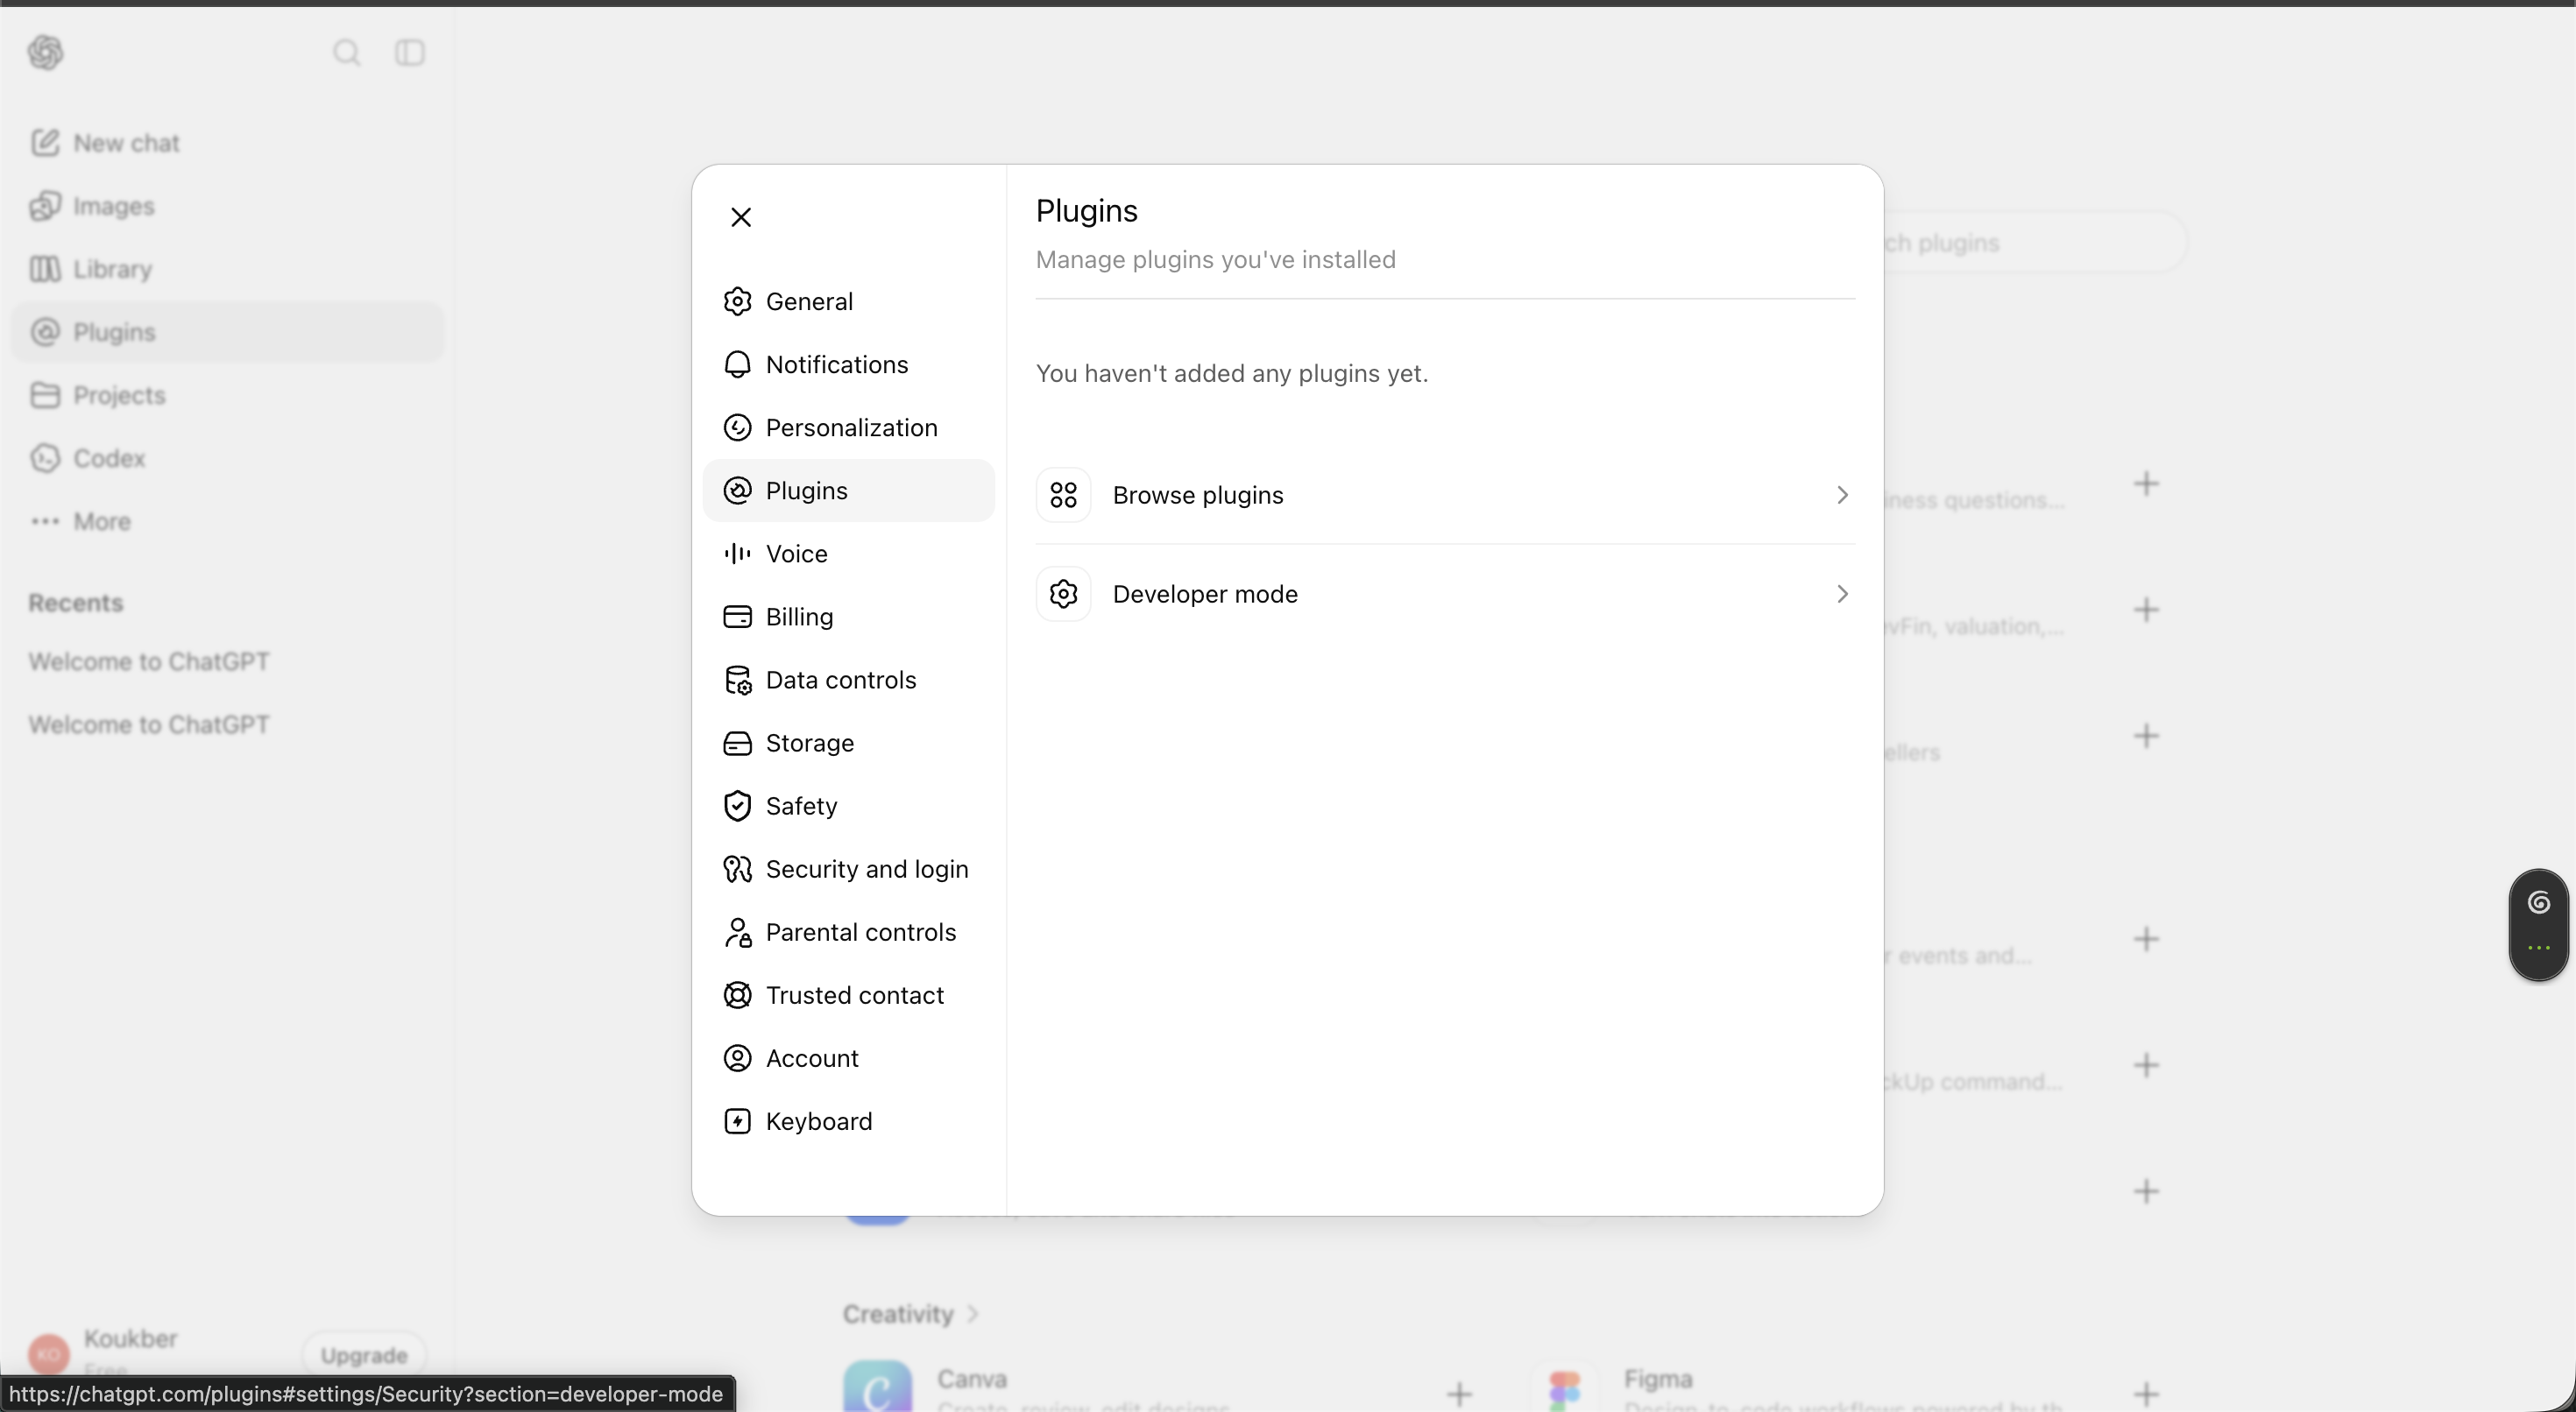Open Keyboard settings tab
2576x1412 pixels.
point(848,1120)
